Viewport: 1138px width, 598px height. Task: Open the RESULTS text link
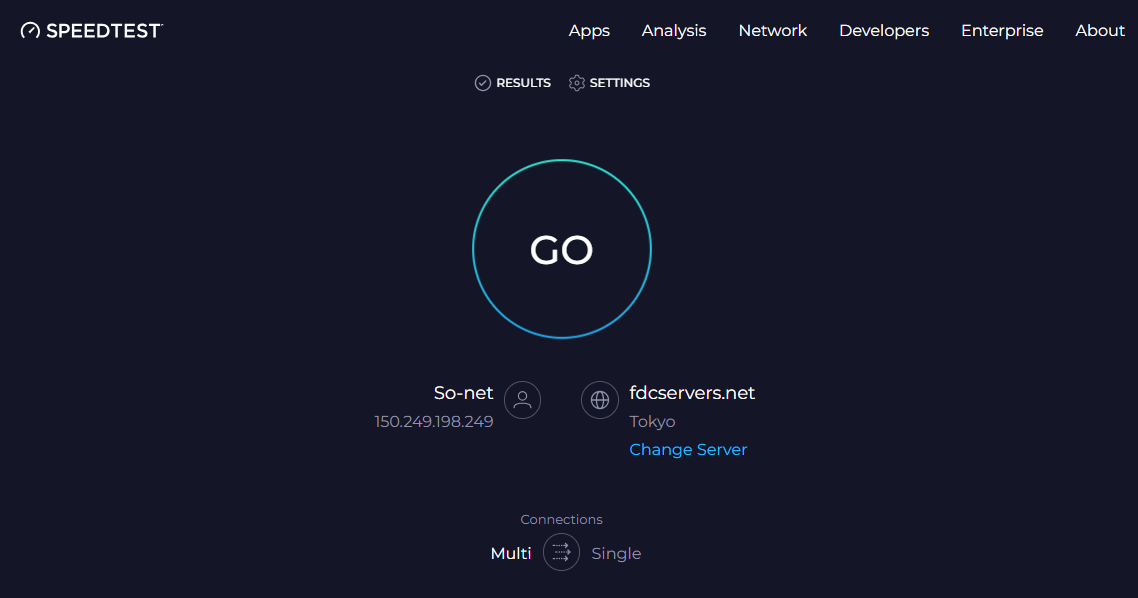point(523,83)
